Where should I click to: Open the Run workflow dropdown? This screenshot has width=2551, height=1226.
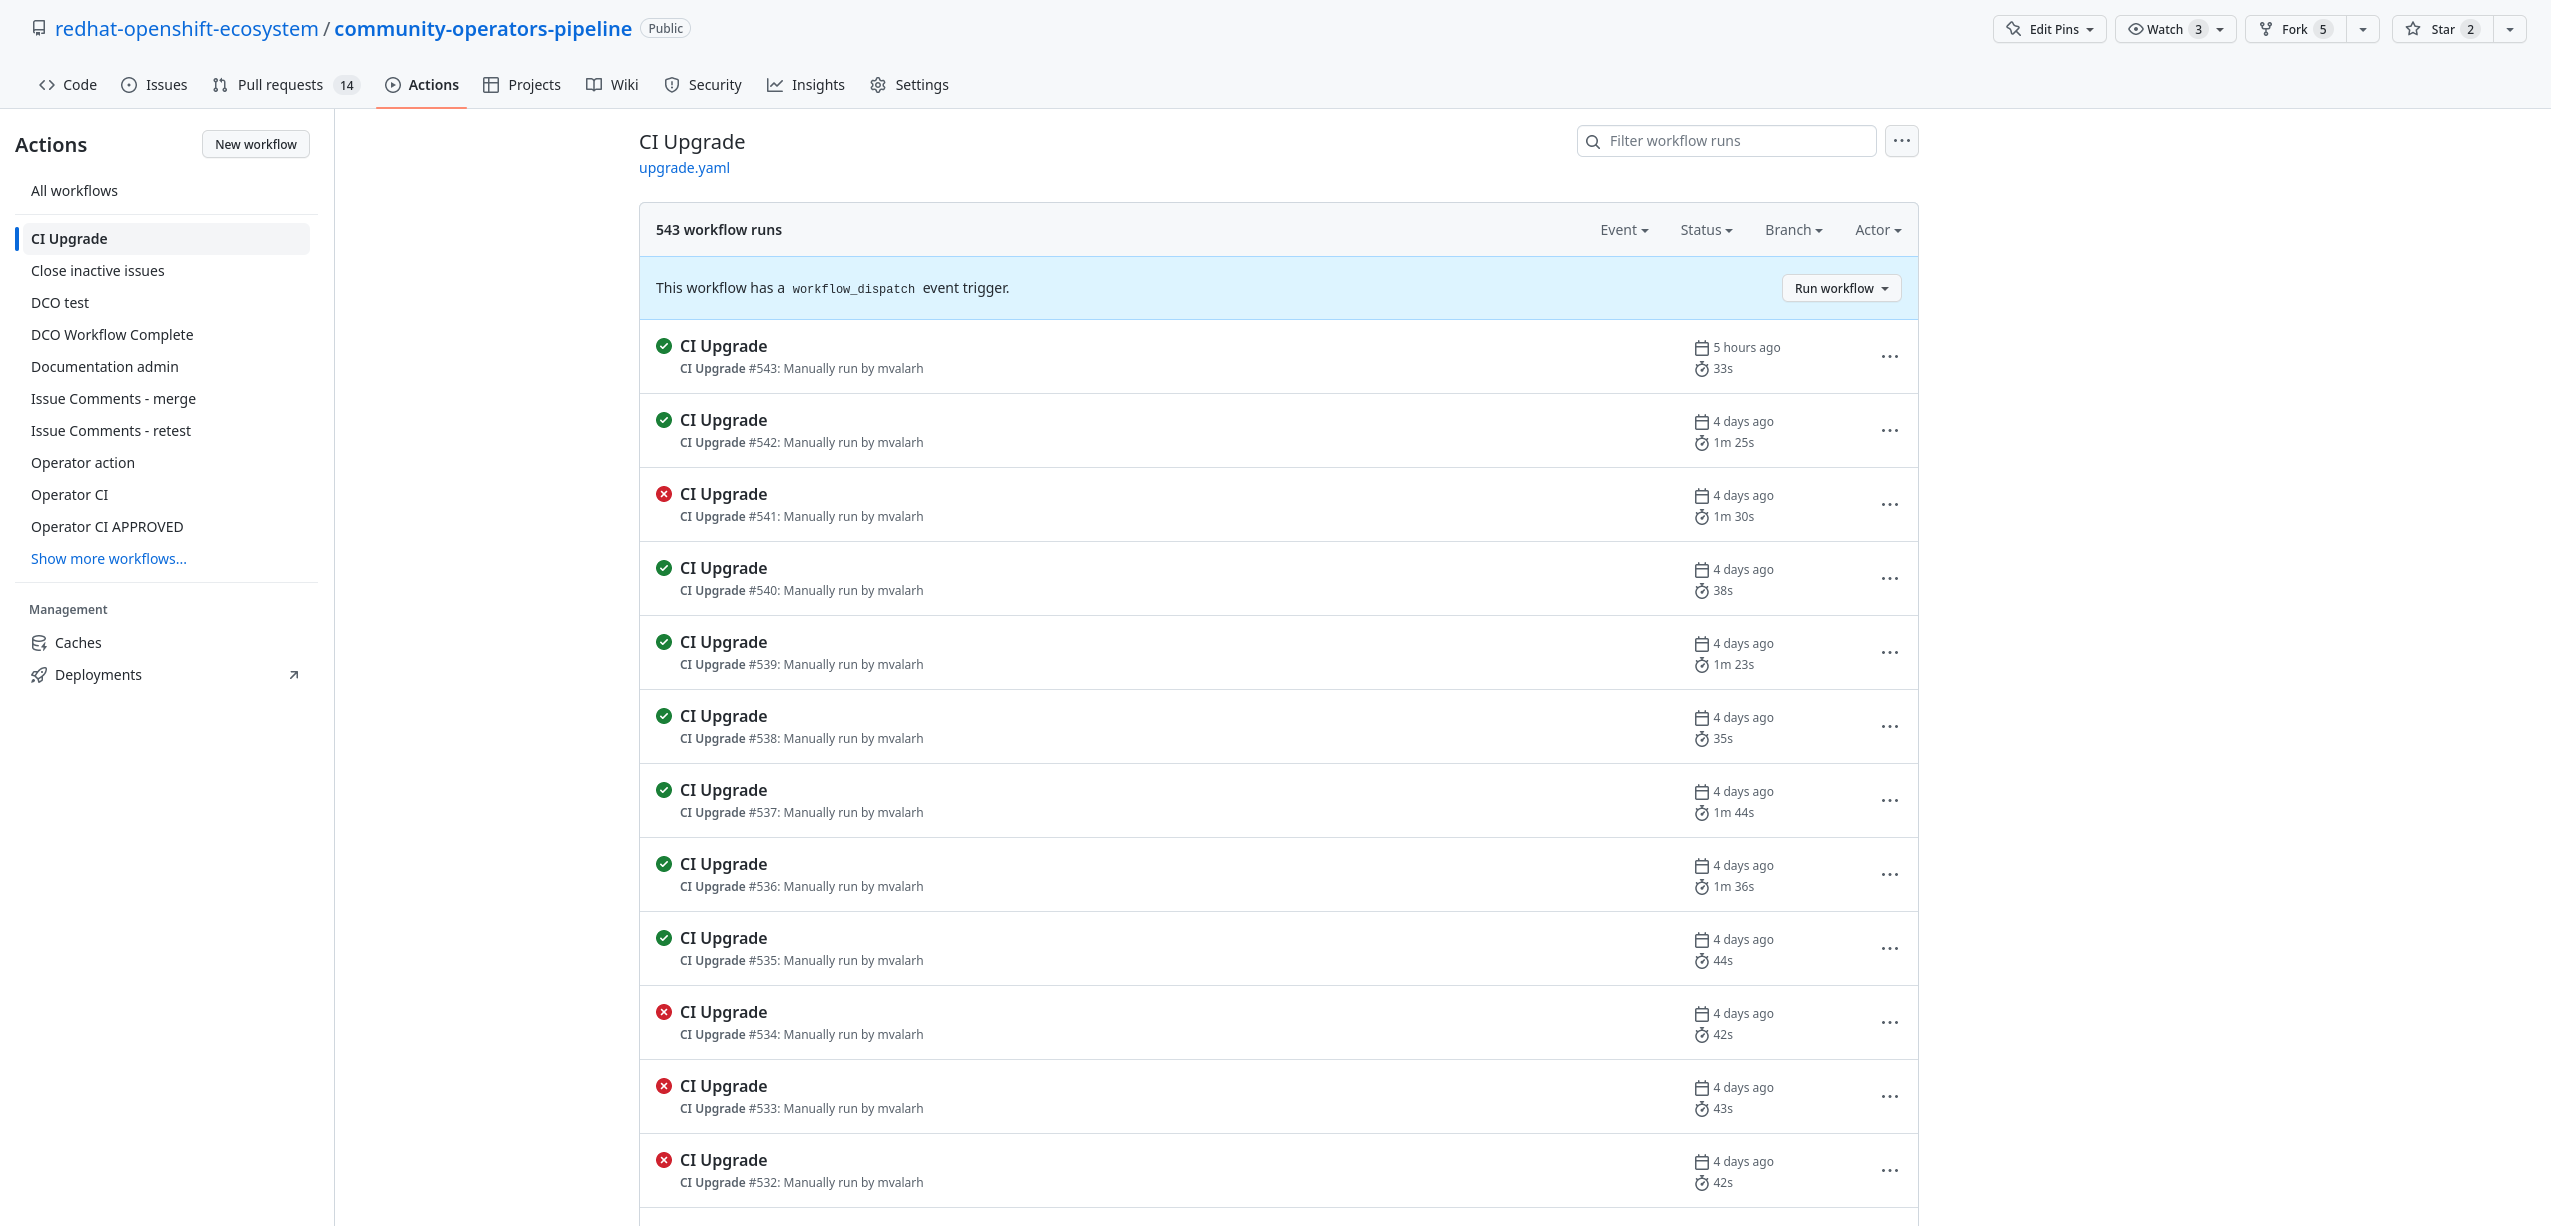click(x=1841, y=288)
